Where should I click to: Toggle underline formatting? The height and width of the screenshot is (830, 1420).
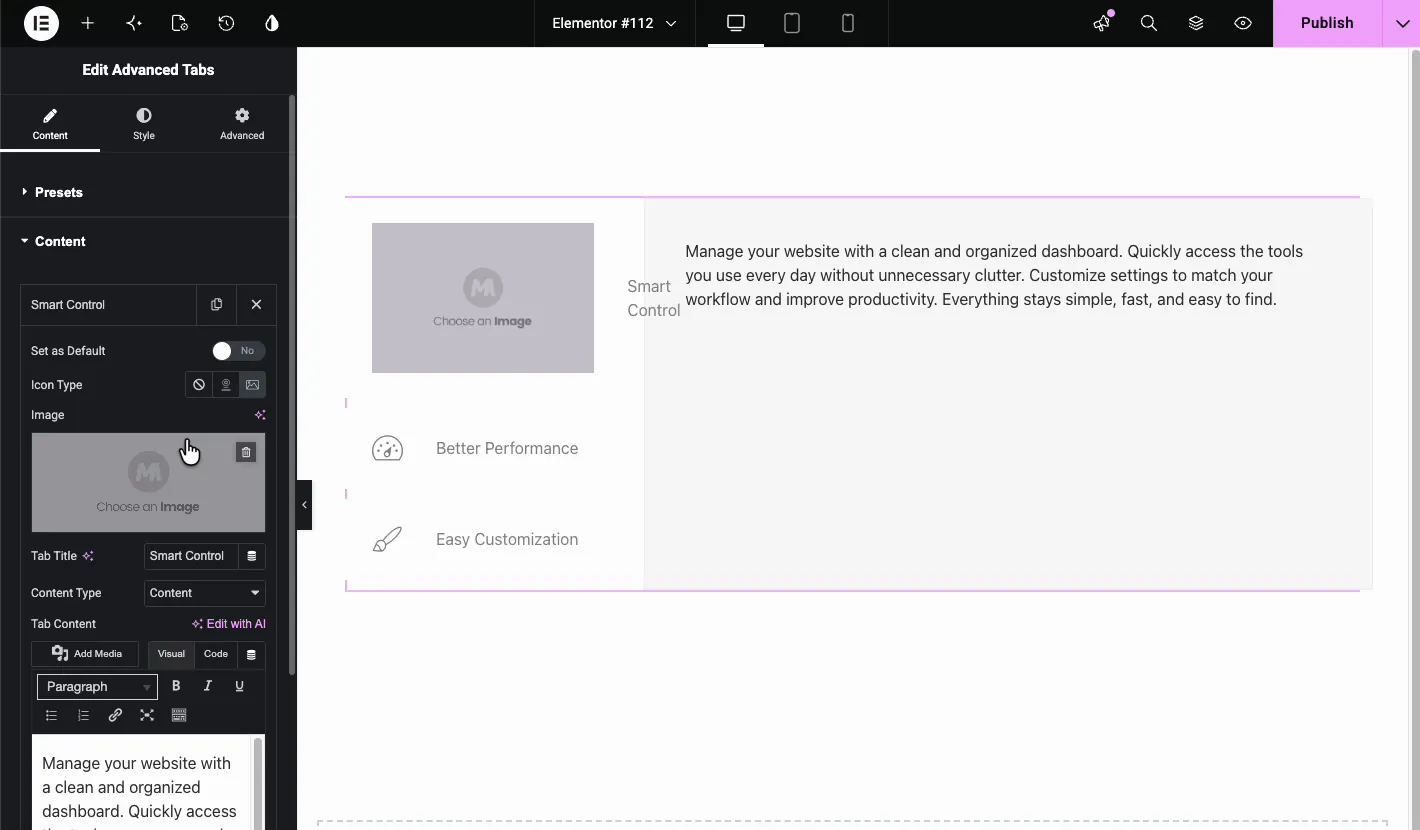239,686
